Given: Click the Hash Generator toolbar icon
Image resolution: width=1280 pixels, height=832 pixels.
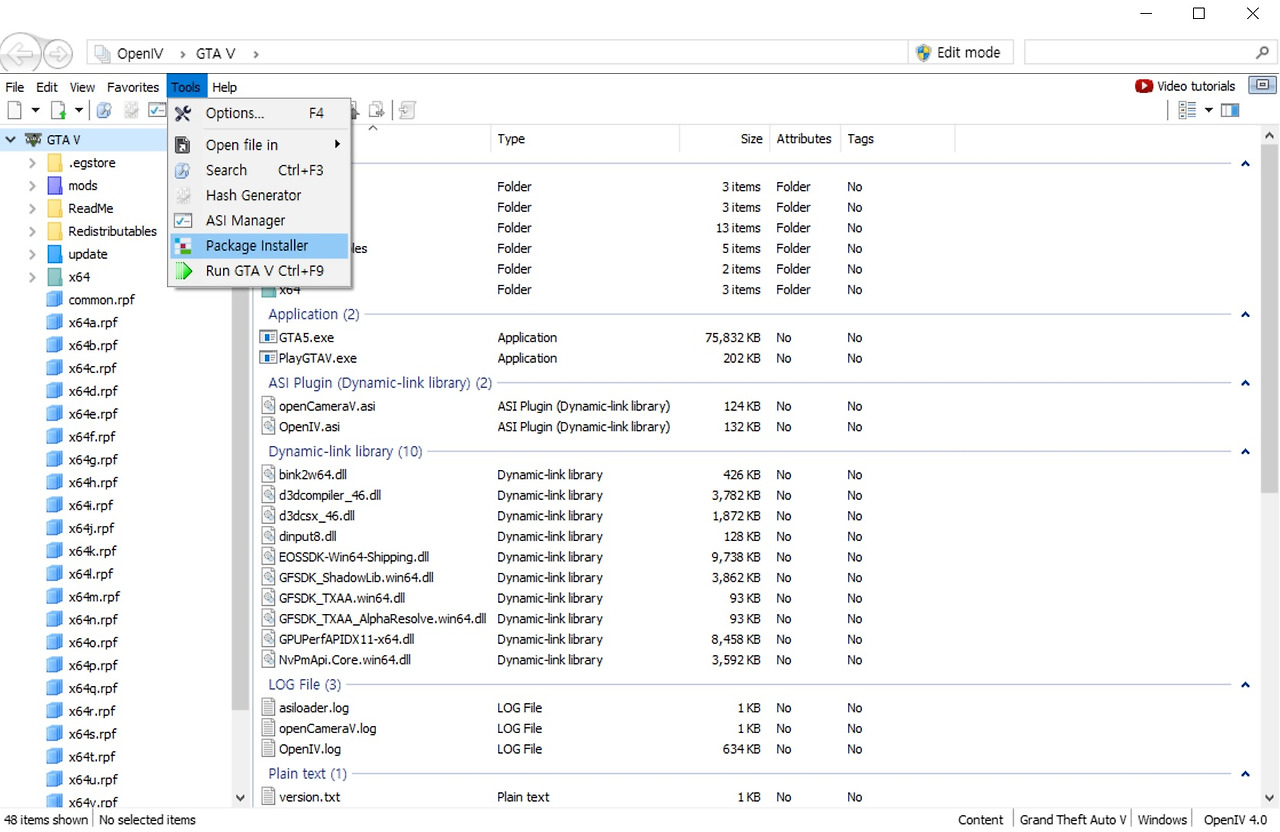Looking at the screenshot, I should point(130,110).
